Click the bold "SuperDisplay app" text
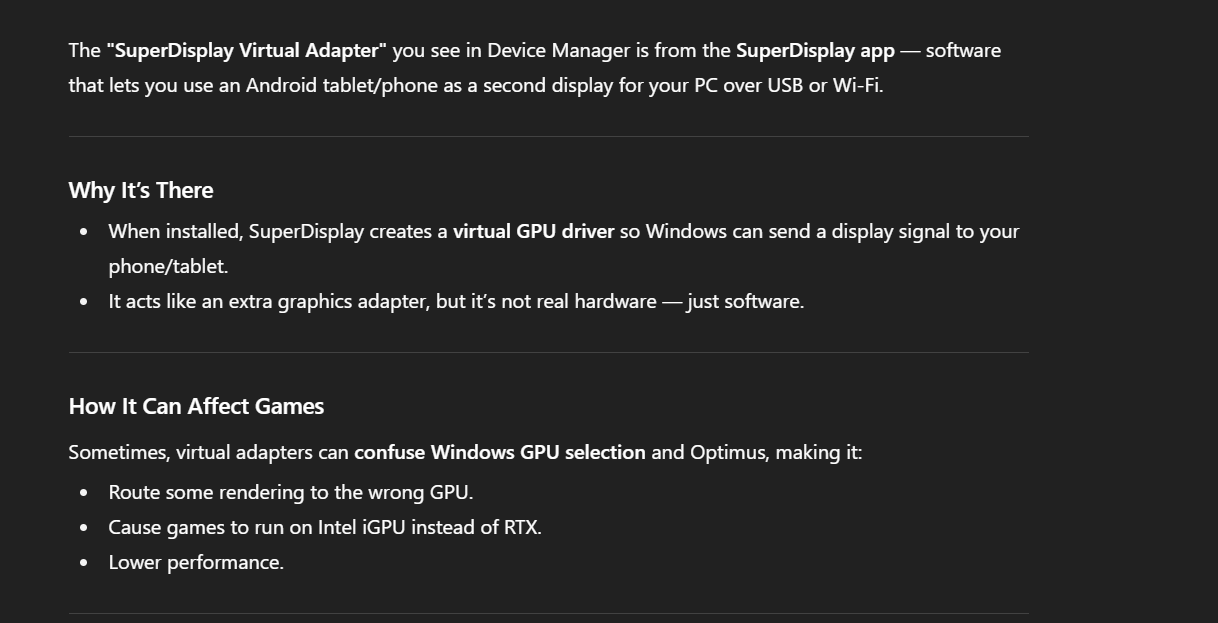The height and width of the screenshot is (623, 1218). 815,50
